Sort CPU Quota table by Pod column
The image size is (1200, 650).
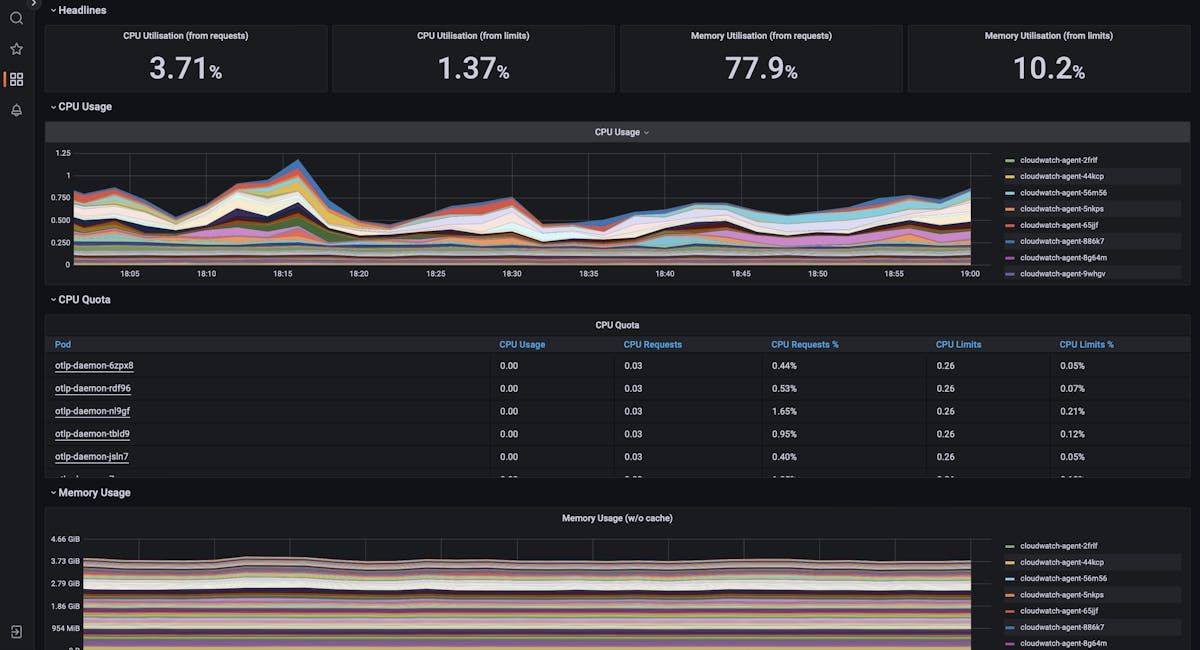point(62,344)
